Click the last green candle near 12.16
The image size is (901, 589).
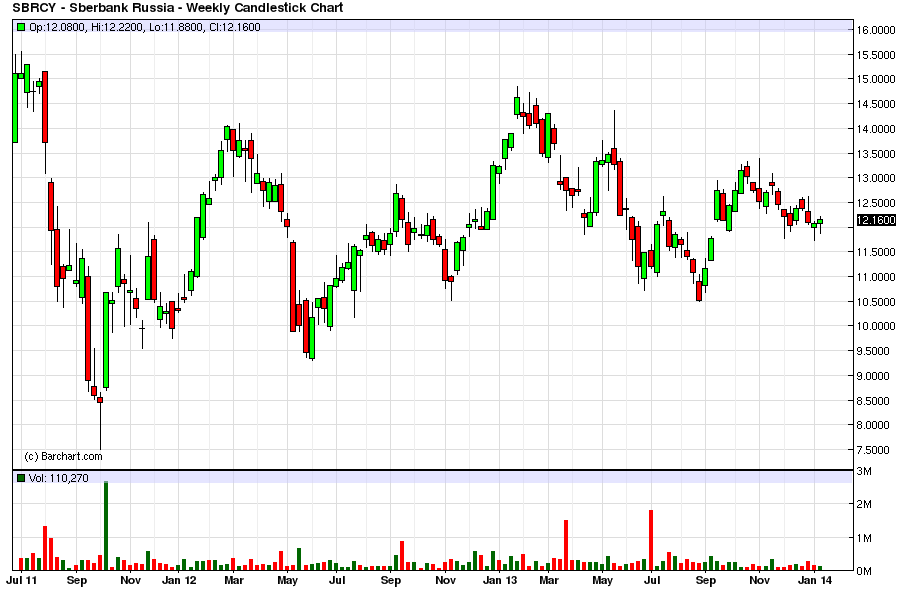[820, 221]
